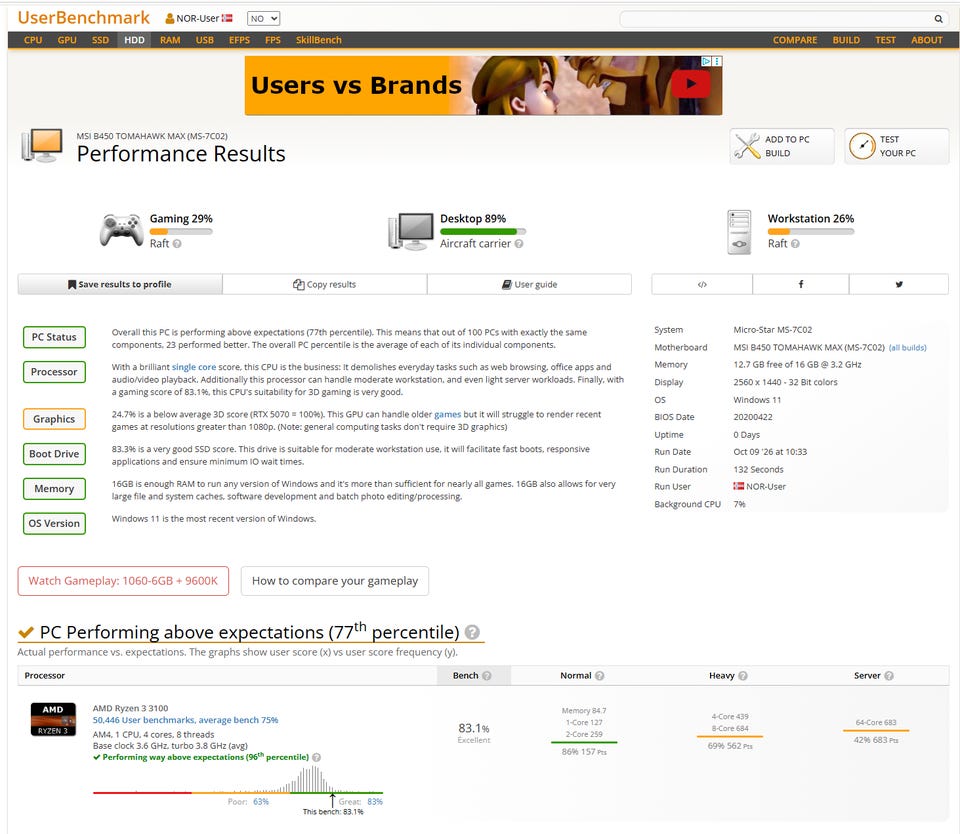Open 50,446 User benchmarks link

coord(186,720)
